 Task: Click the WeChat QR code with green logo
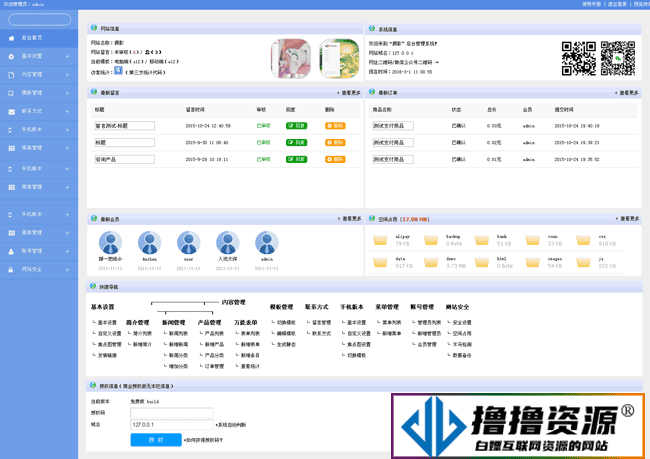click(x=618, y=58)
